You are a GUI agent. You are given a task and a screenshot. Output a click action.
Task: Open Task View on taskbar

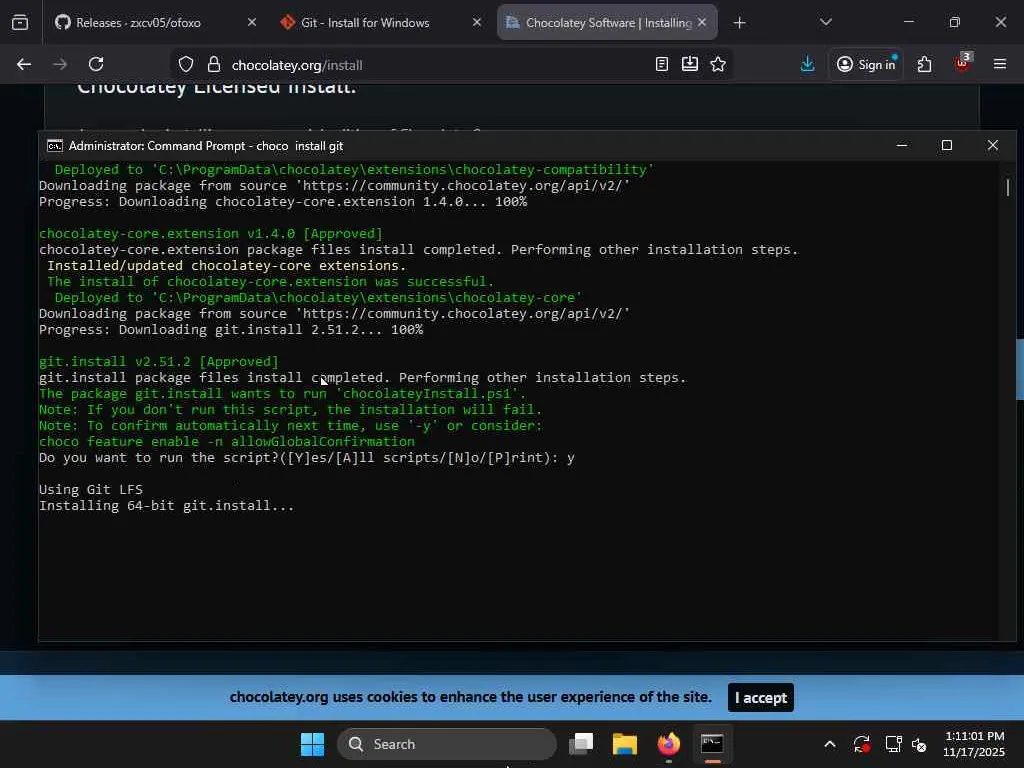coord(581,744)
